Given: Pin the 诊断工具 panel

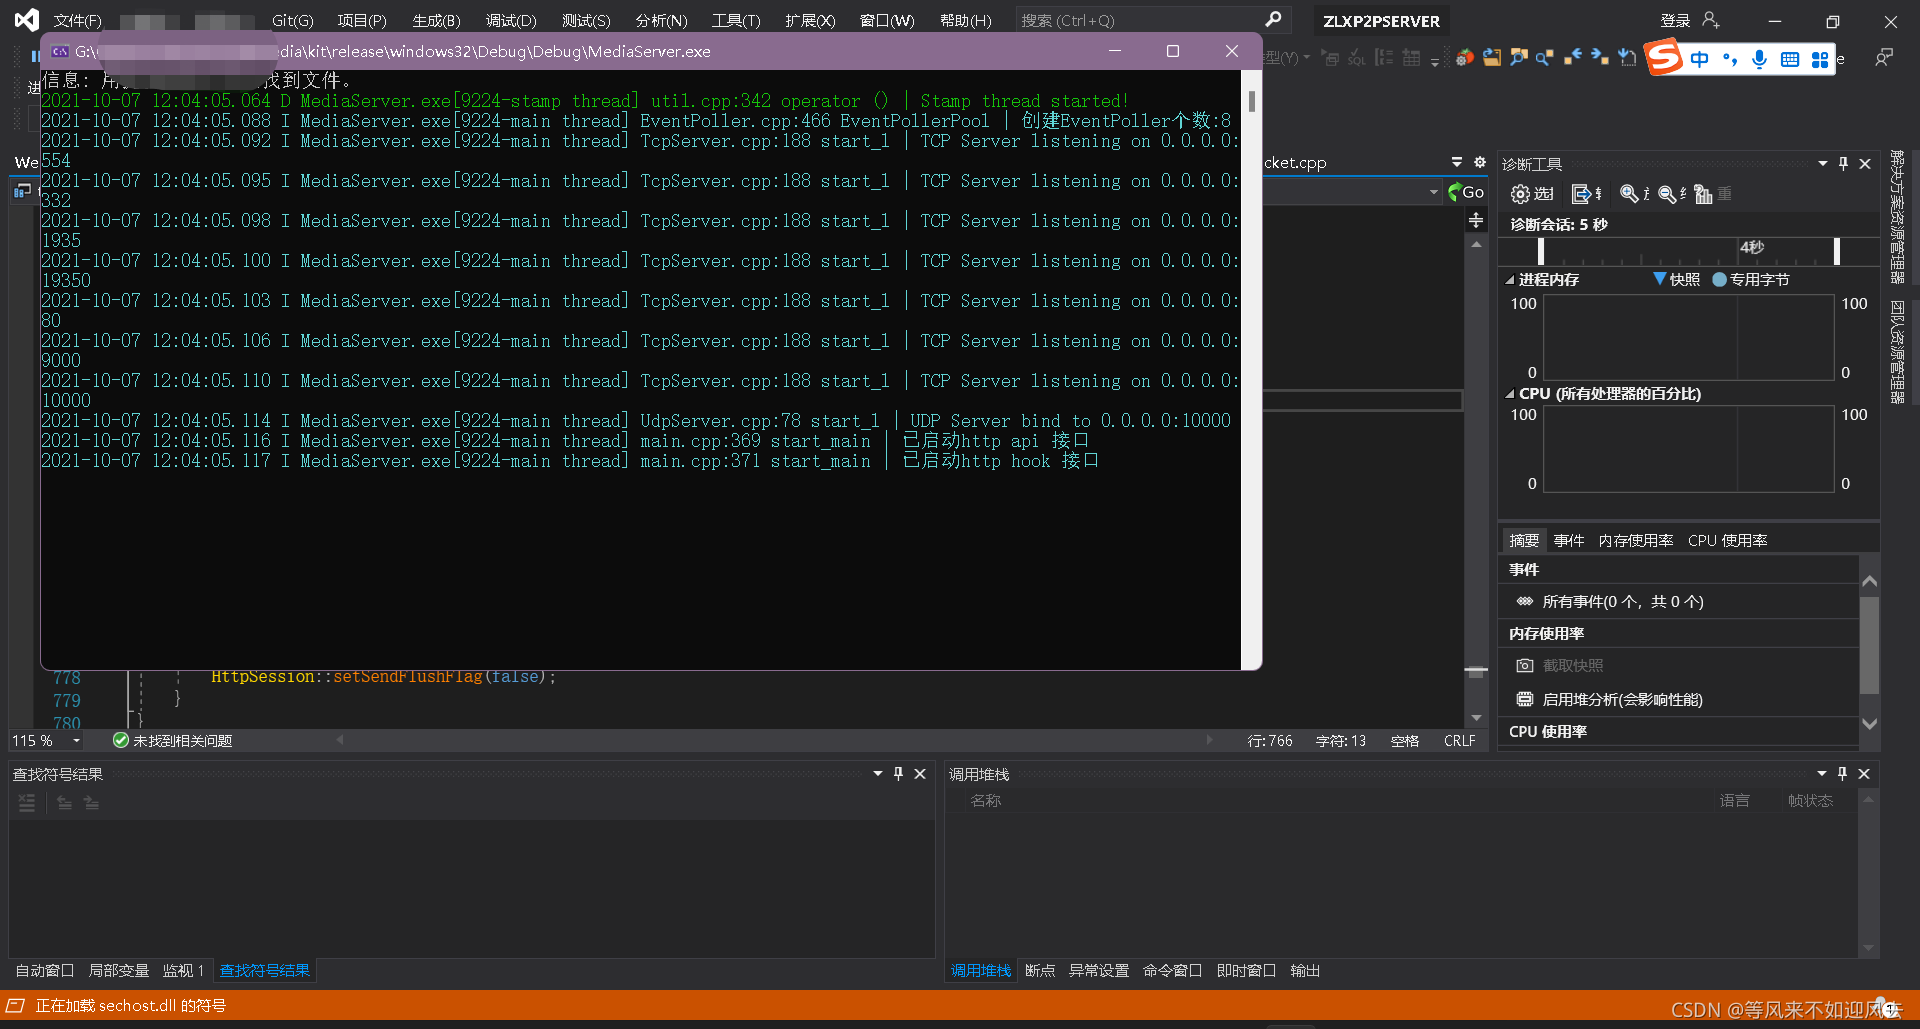Looking at the screenshot, I should coord(1844,163).
